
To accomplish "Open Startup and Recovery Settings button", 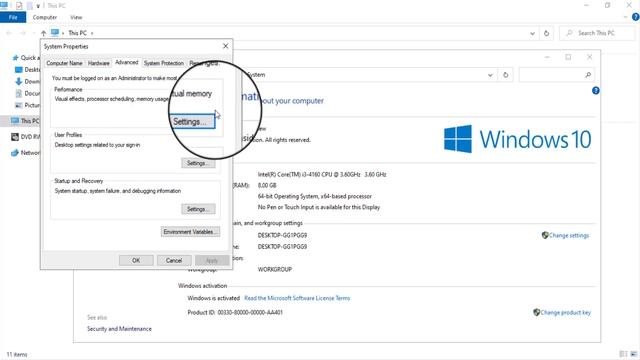I will tap(198, 209).
